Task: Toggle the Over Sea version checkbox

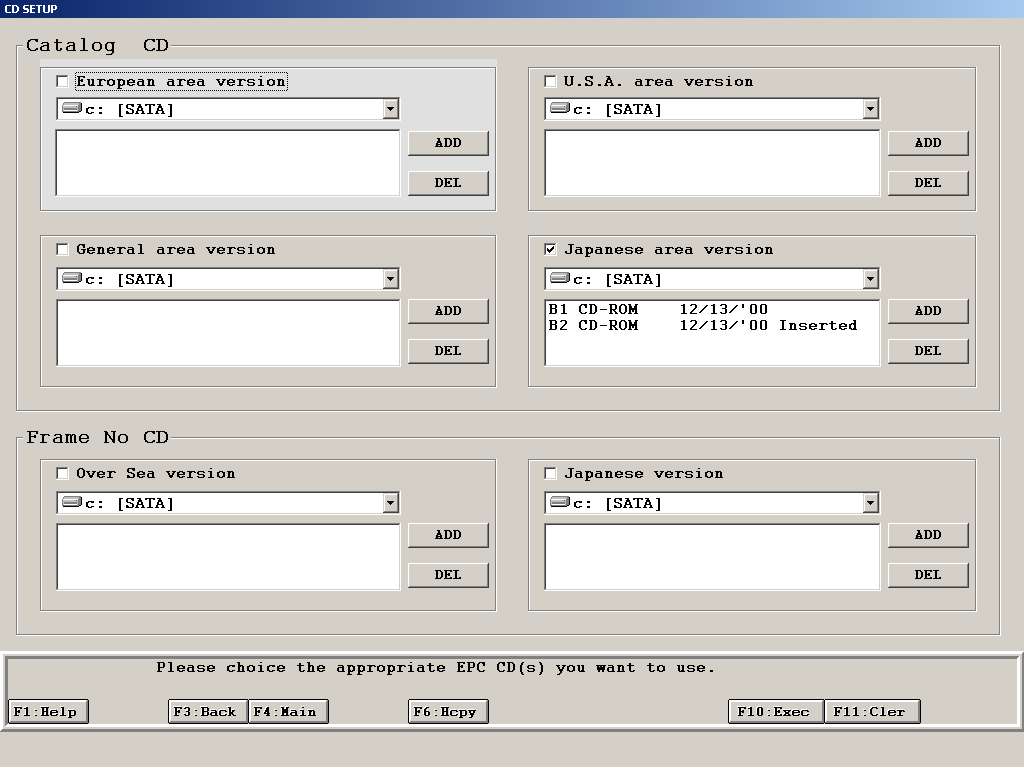Action: pyautogui.click(x=63, y=473)
